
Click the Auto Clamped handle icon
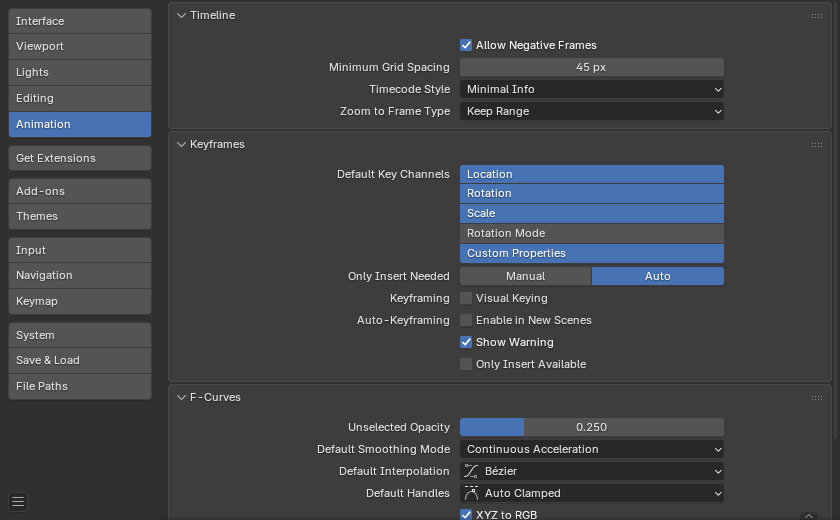(471, 493)
